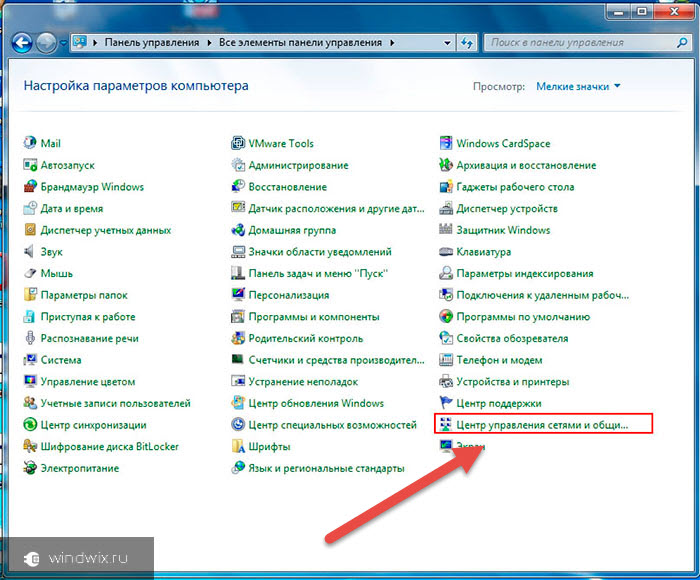
Task: Open Архивация и восстановление link
Action: point(526,165)
